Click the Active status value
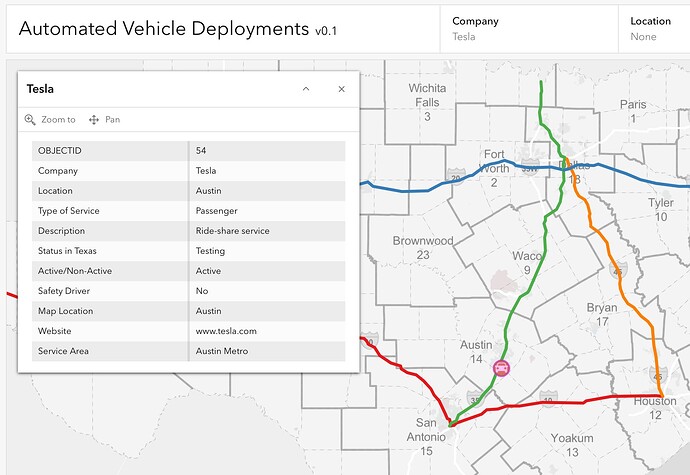 coord(208,271)
